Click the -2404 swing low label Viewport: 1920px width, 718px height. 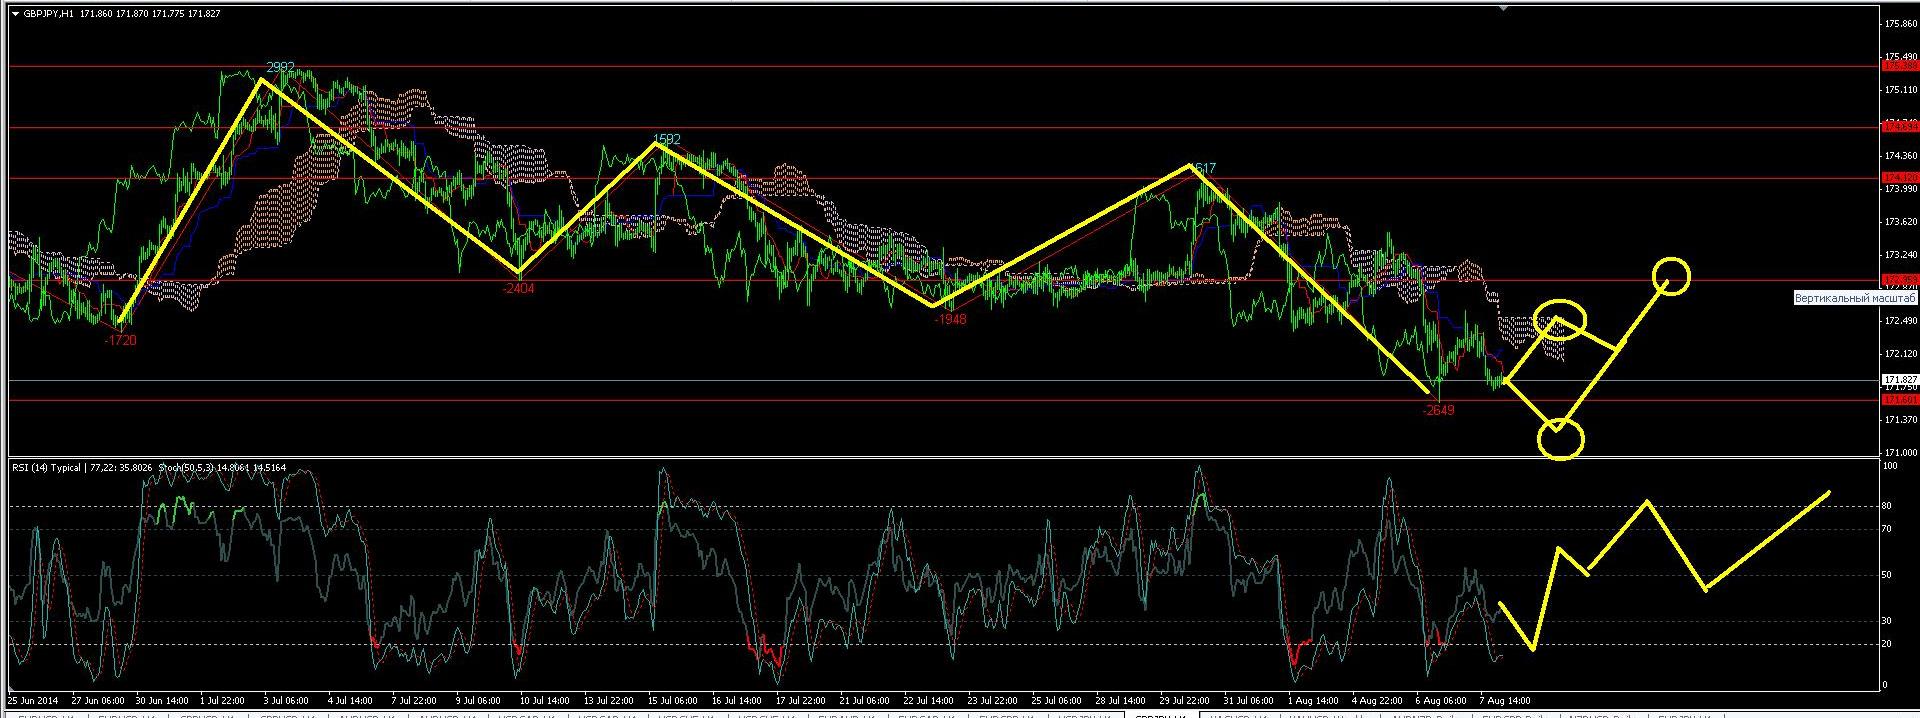click(x=519, y=288)
